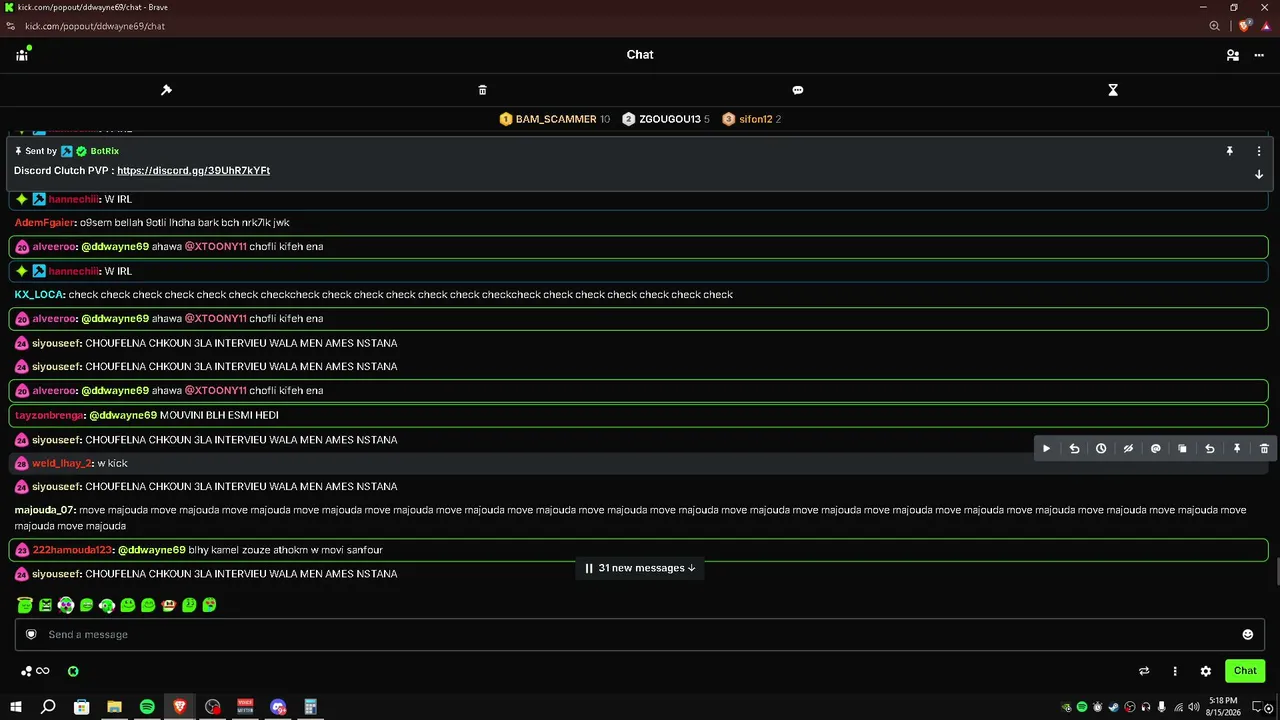The height and width of the screenshot is (720, 1280).
Task: Click the chat scrollbar thumb
Action: coord(1276,572)
